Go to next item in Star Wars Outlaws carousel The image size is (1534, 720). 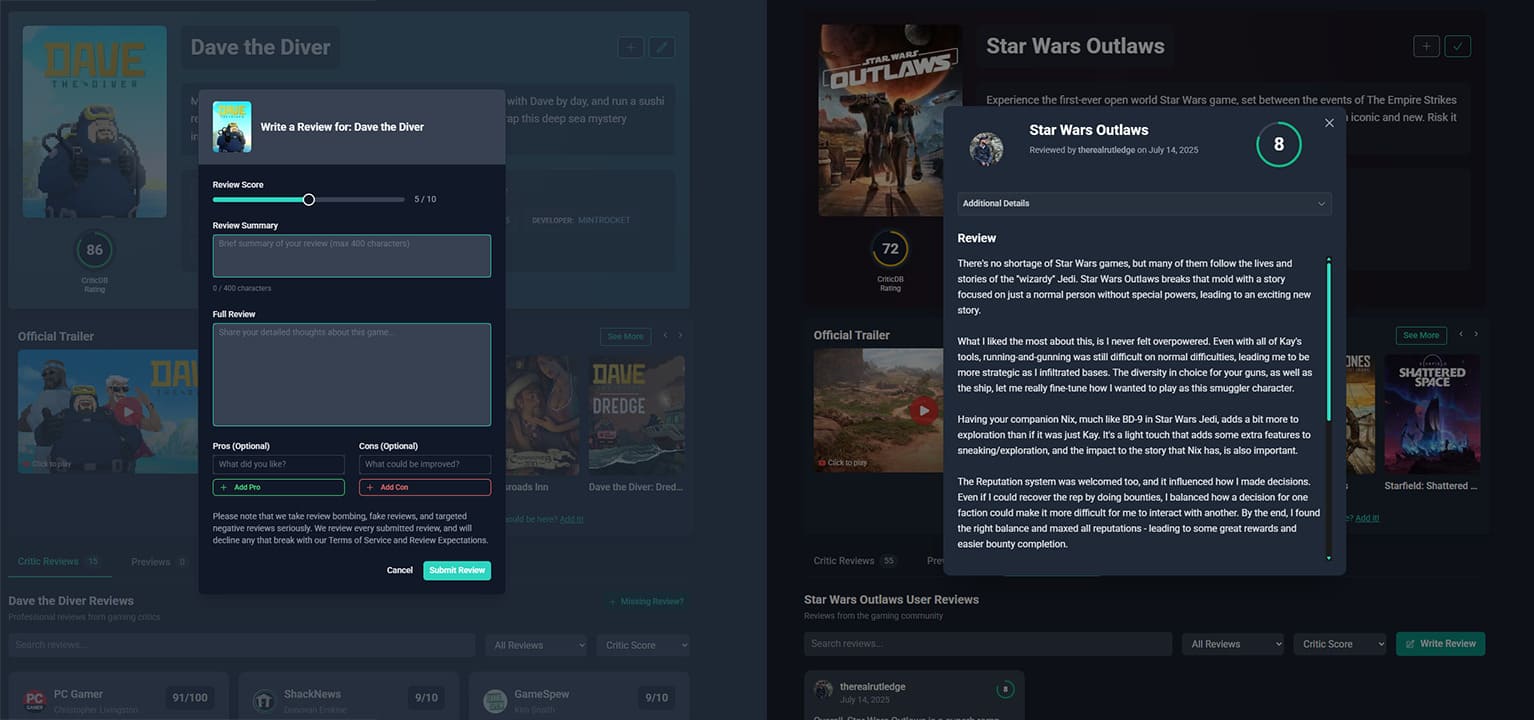(x=1476, y=335)
